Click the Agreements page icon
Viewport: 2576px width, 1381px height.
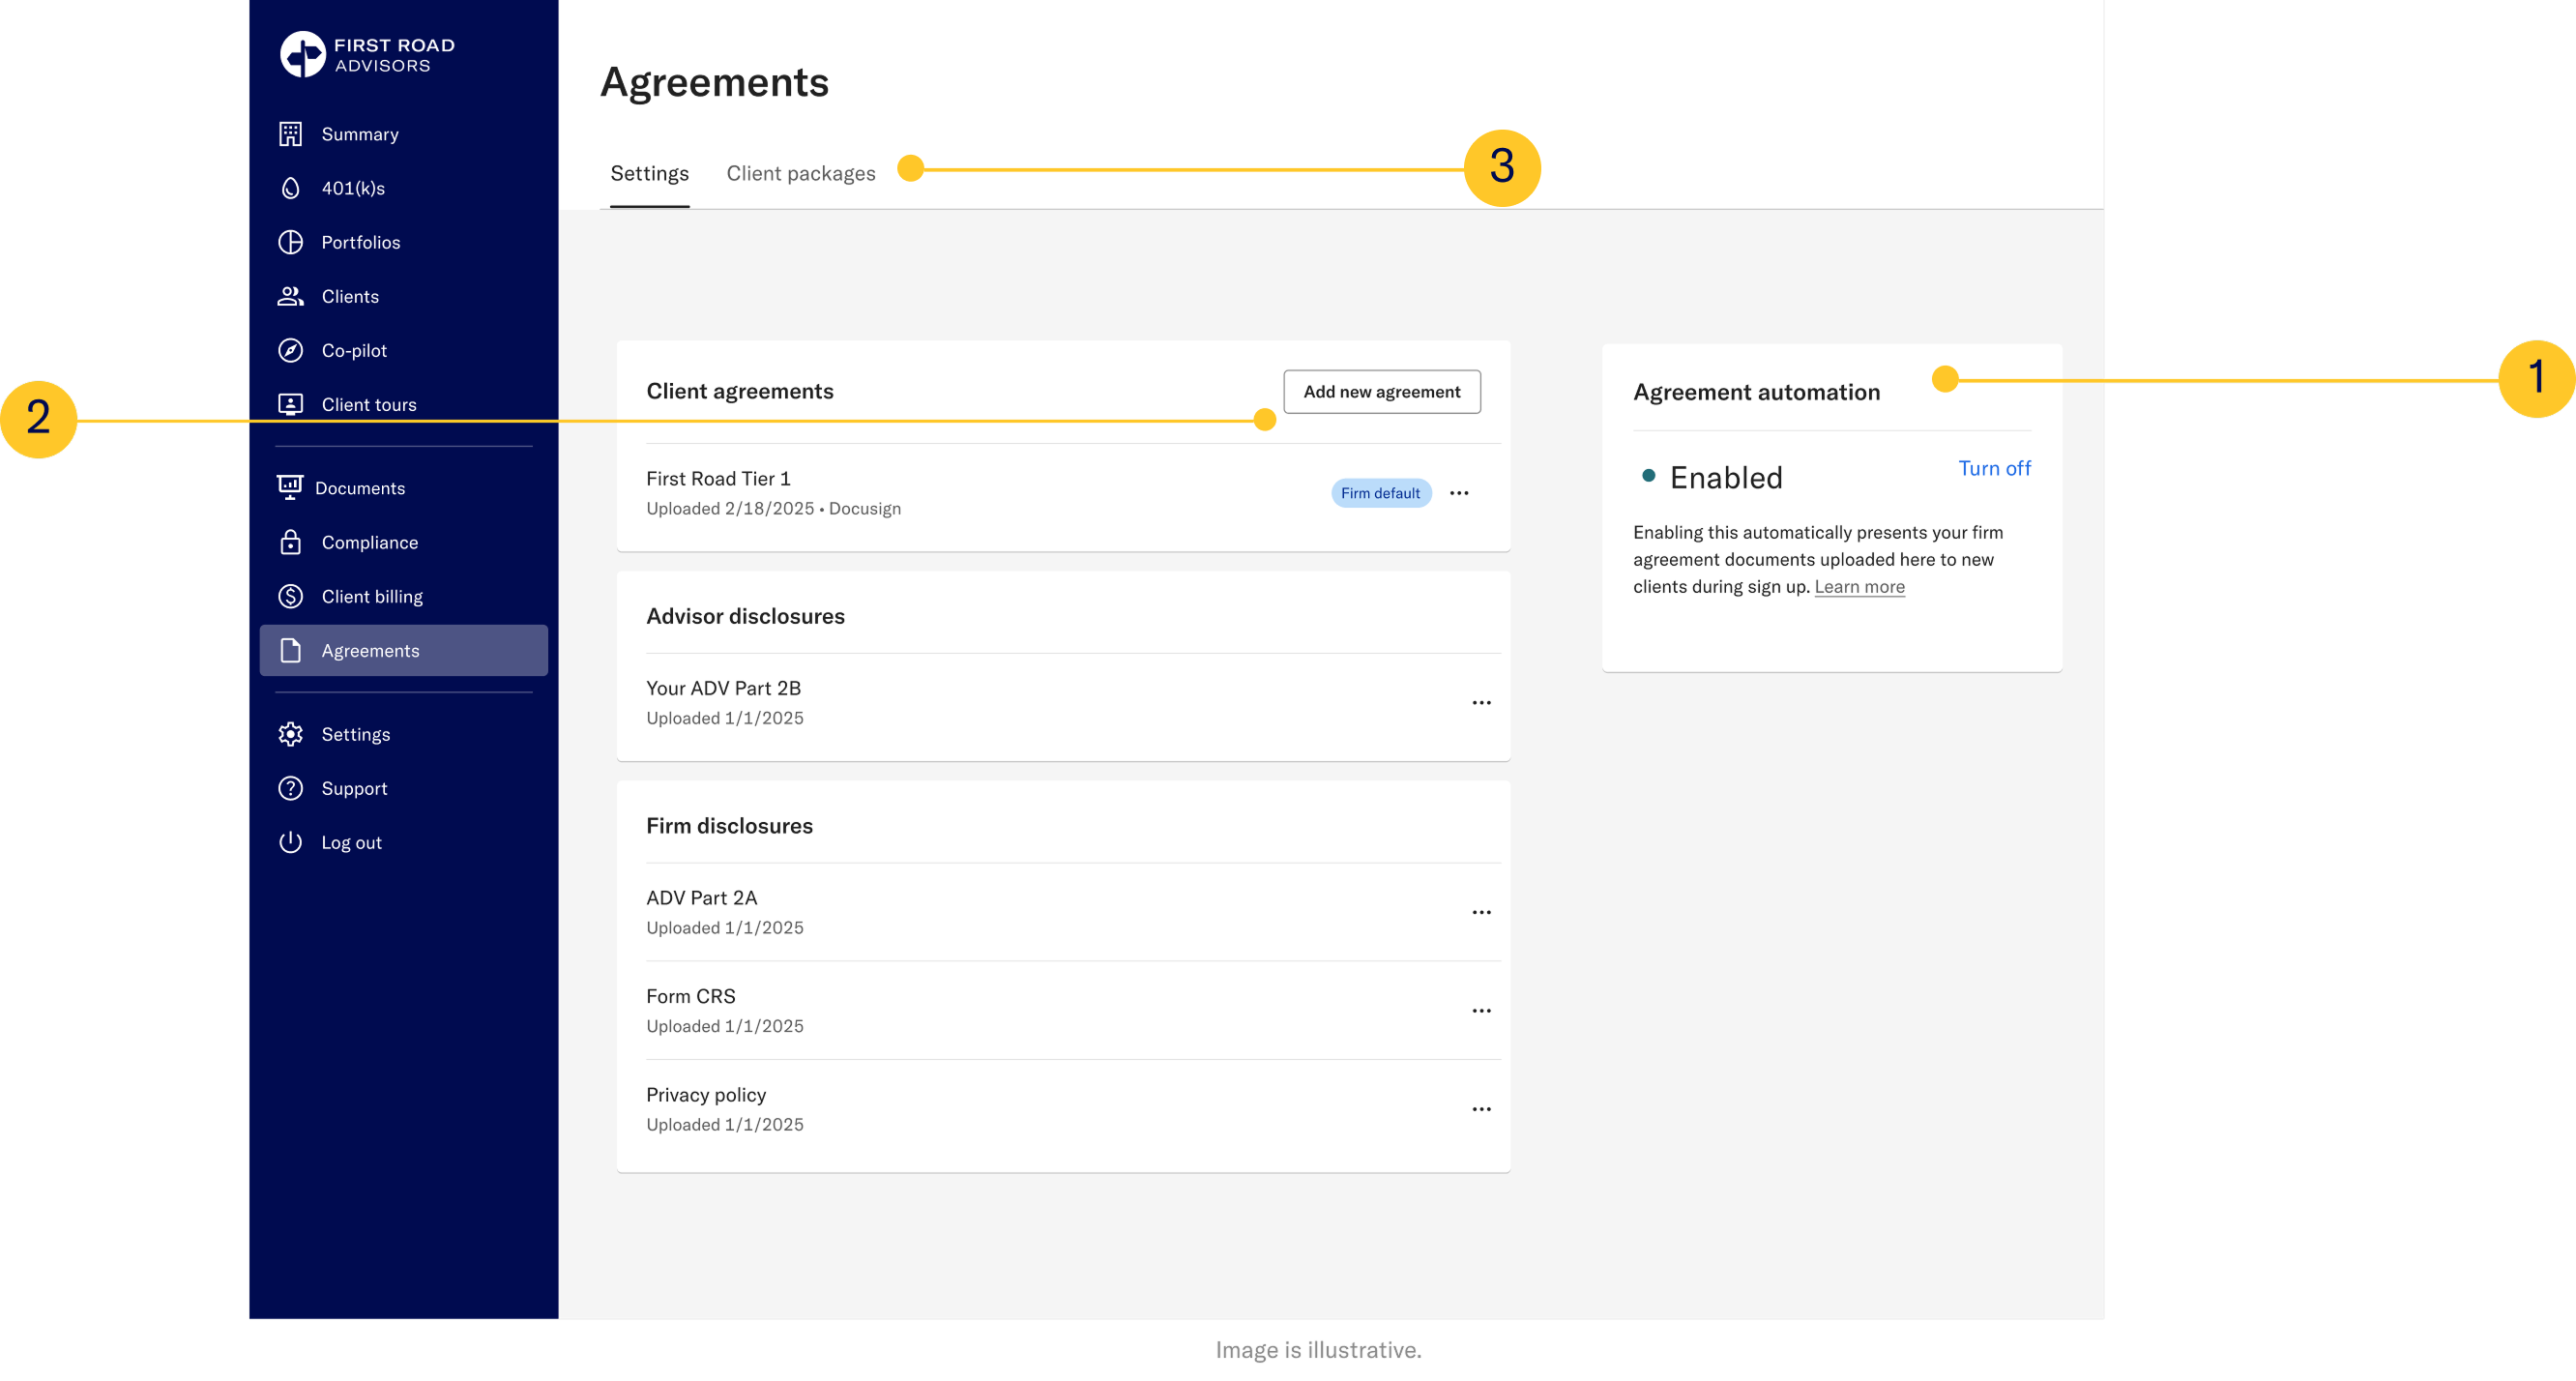coord(290,650)
